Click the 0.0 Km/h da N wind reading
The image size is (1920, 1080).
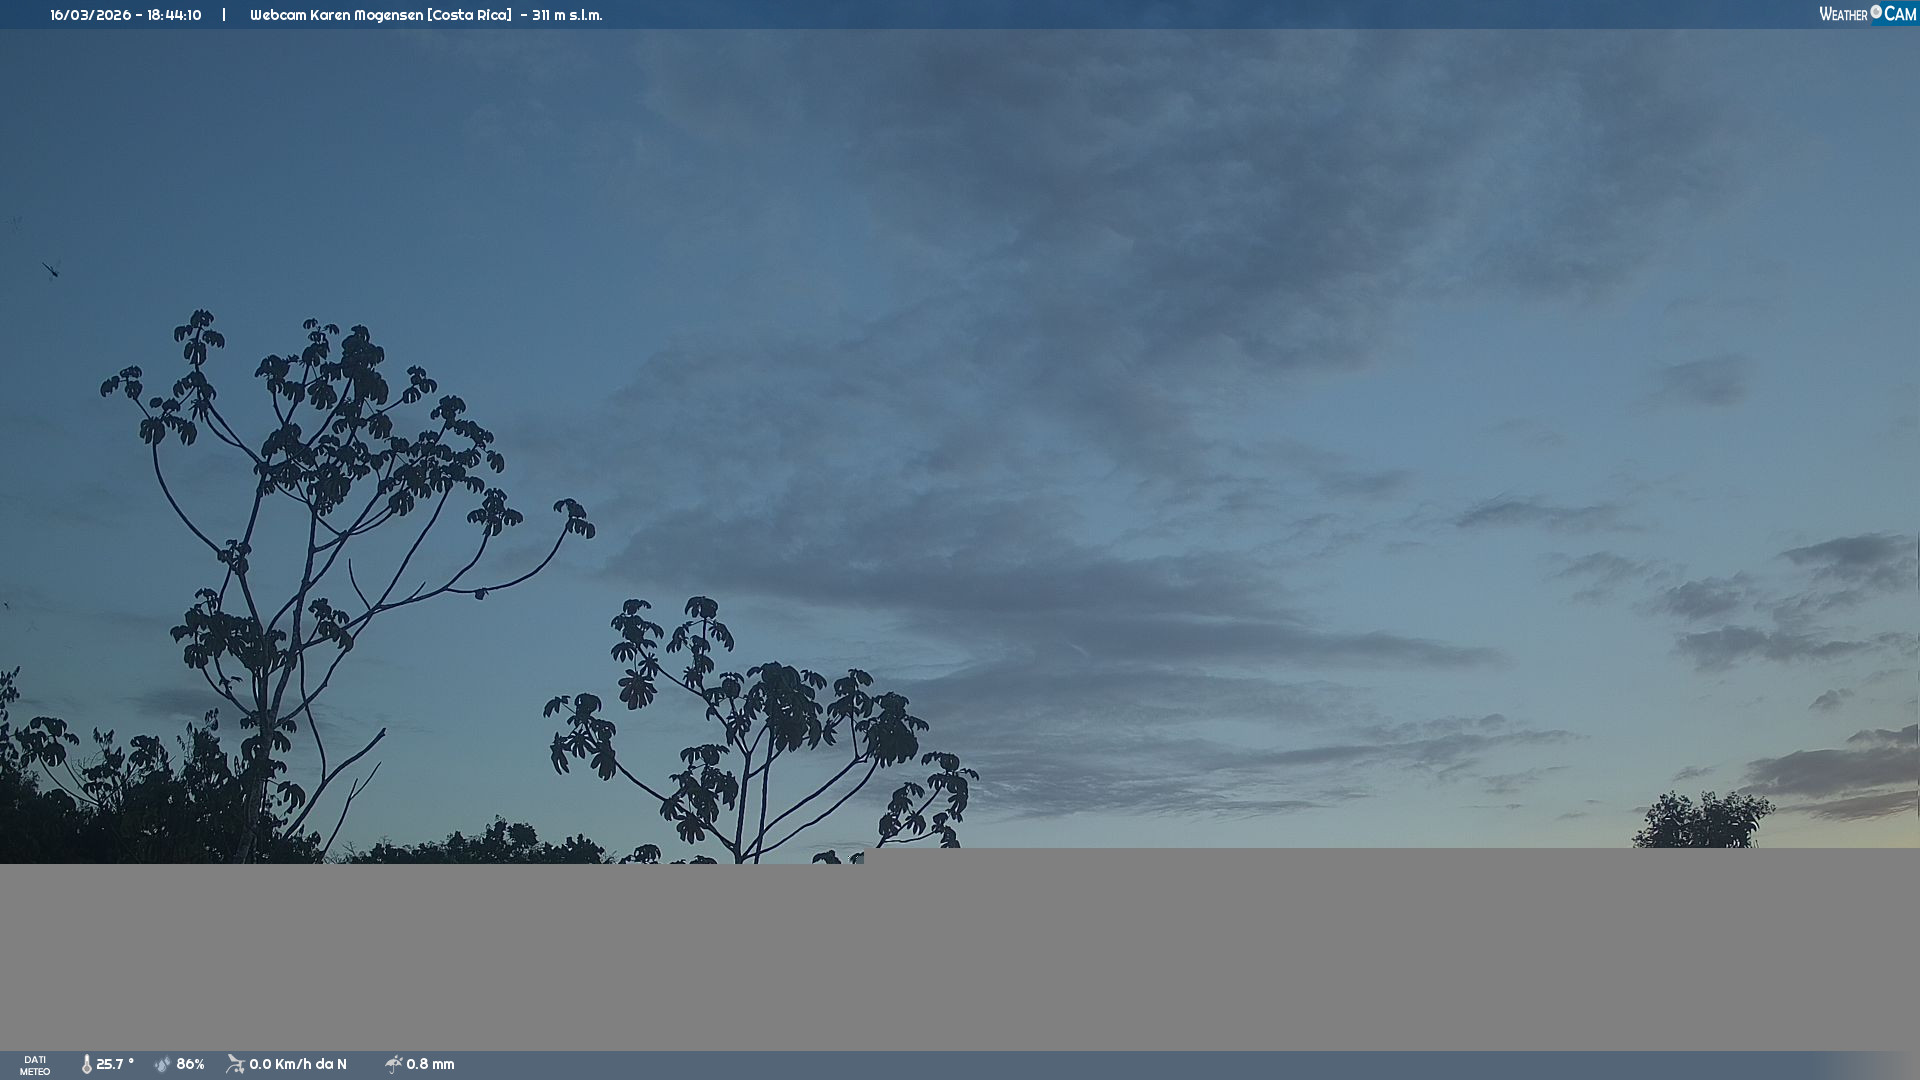(298, 1065)
